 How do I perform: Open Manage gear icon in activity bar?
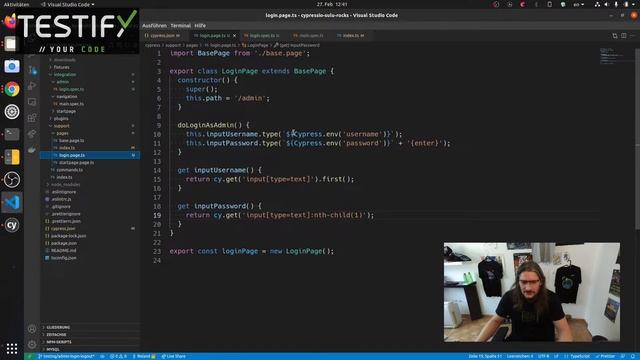(x=32, y=344)
